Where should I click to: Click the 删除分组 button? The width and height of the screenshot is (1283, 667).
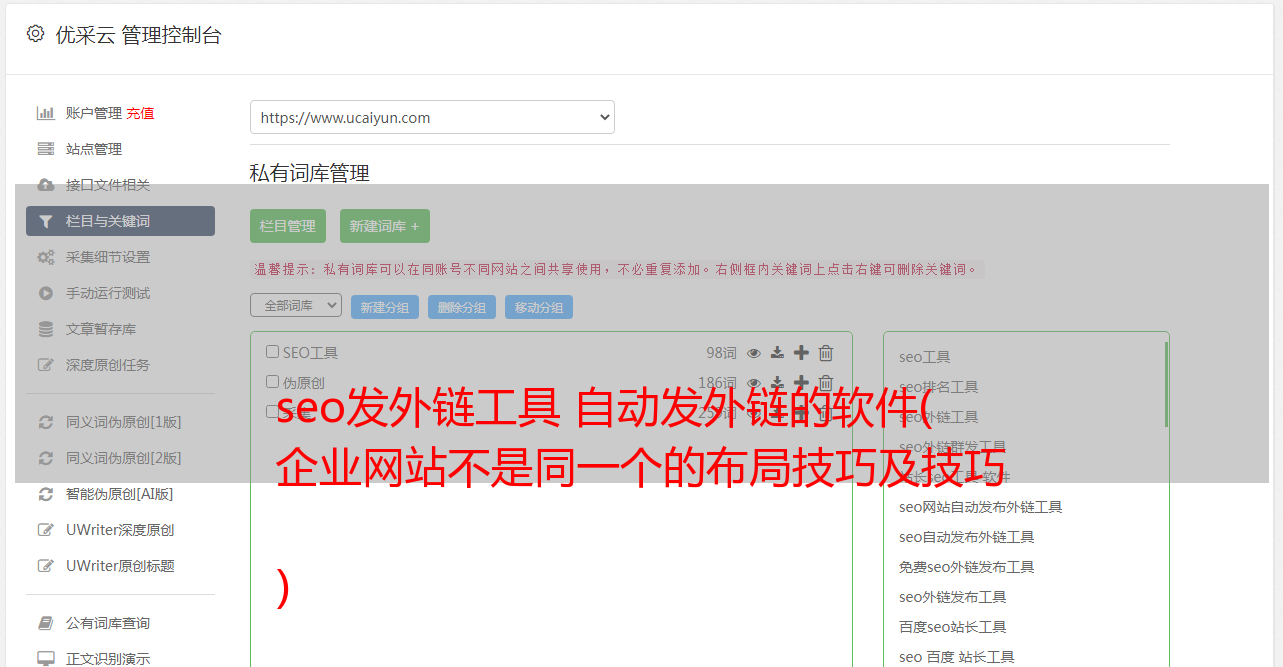click(462, 307)
